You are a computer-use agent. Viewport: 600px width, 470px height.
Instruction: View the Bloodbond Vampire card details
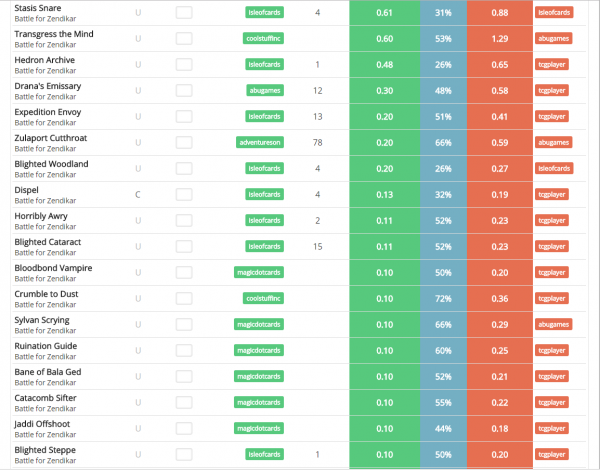54,267
